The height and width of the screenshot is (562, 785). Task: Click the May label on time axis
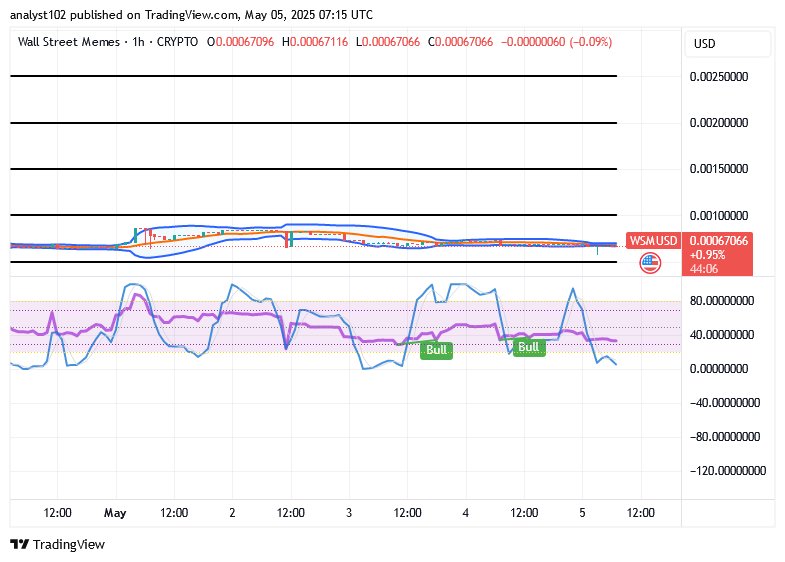115,513
